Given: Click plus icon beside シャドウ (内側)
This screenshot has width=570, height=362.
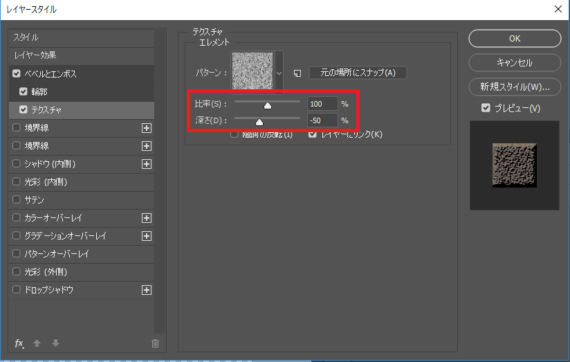Looking at the screenshot, I should coord(146,164).
